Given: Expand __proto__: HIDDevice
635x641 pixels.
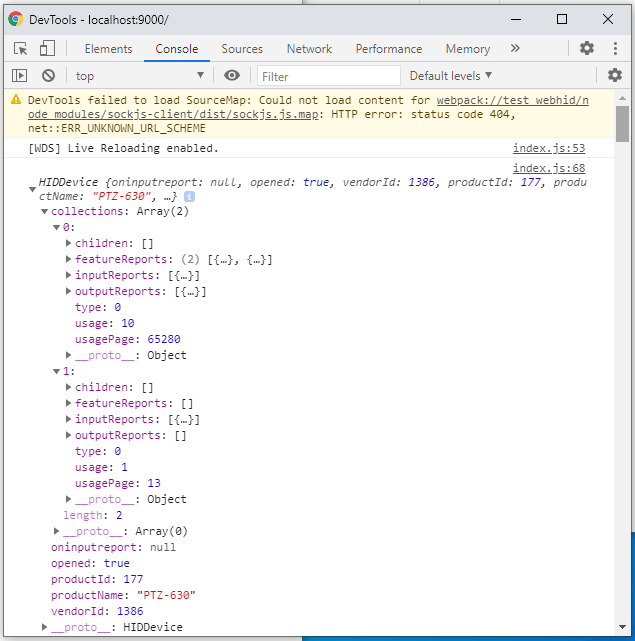Looking at the screenshot, I should 44,627.
